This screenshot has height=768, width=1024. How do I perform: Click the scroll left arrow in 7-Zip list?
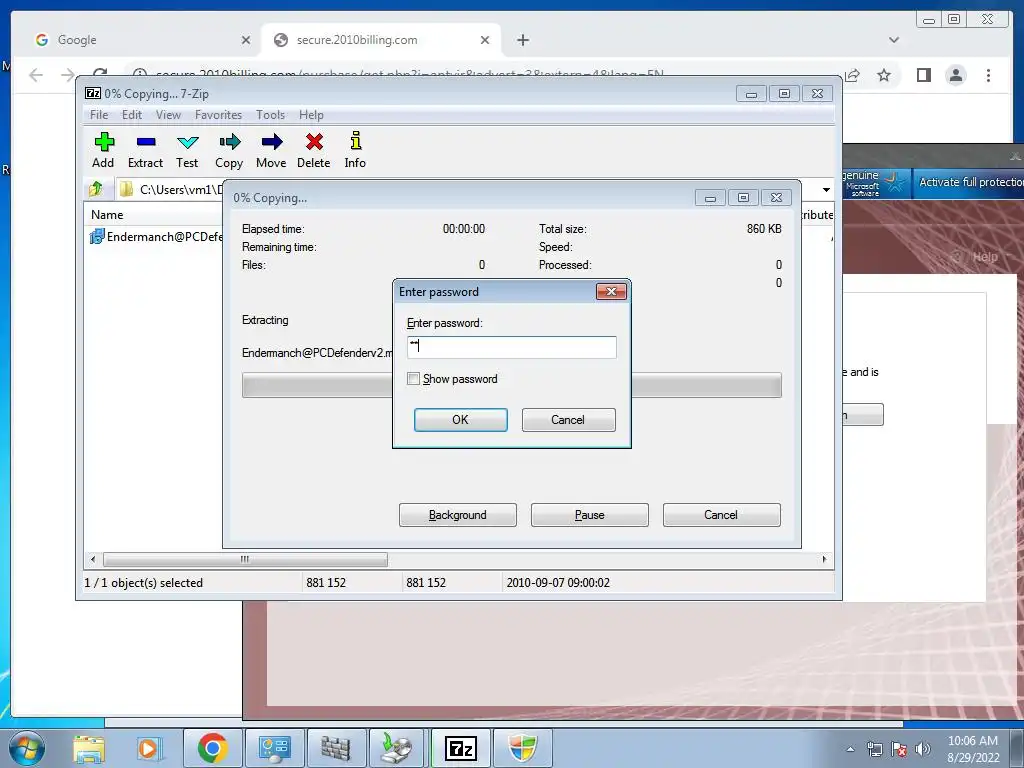click(93, 560)
